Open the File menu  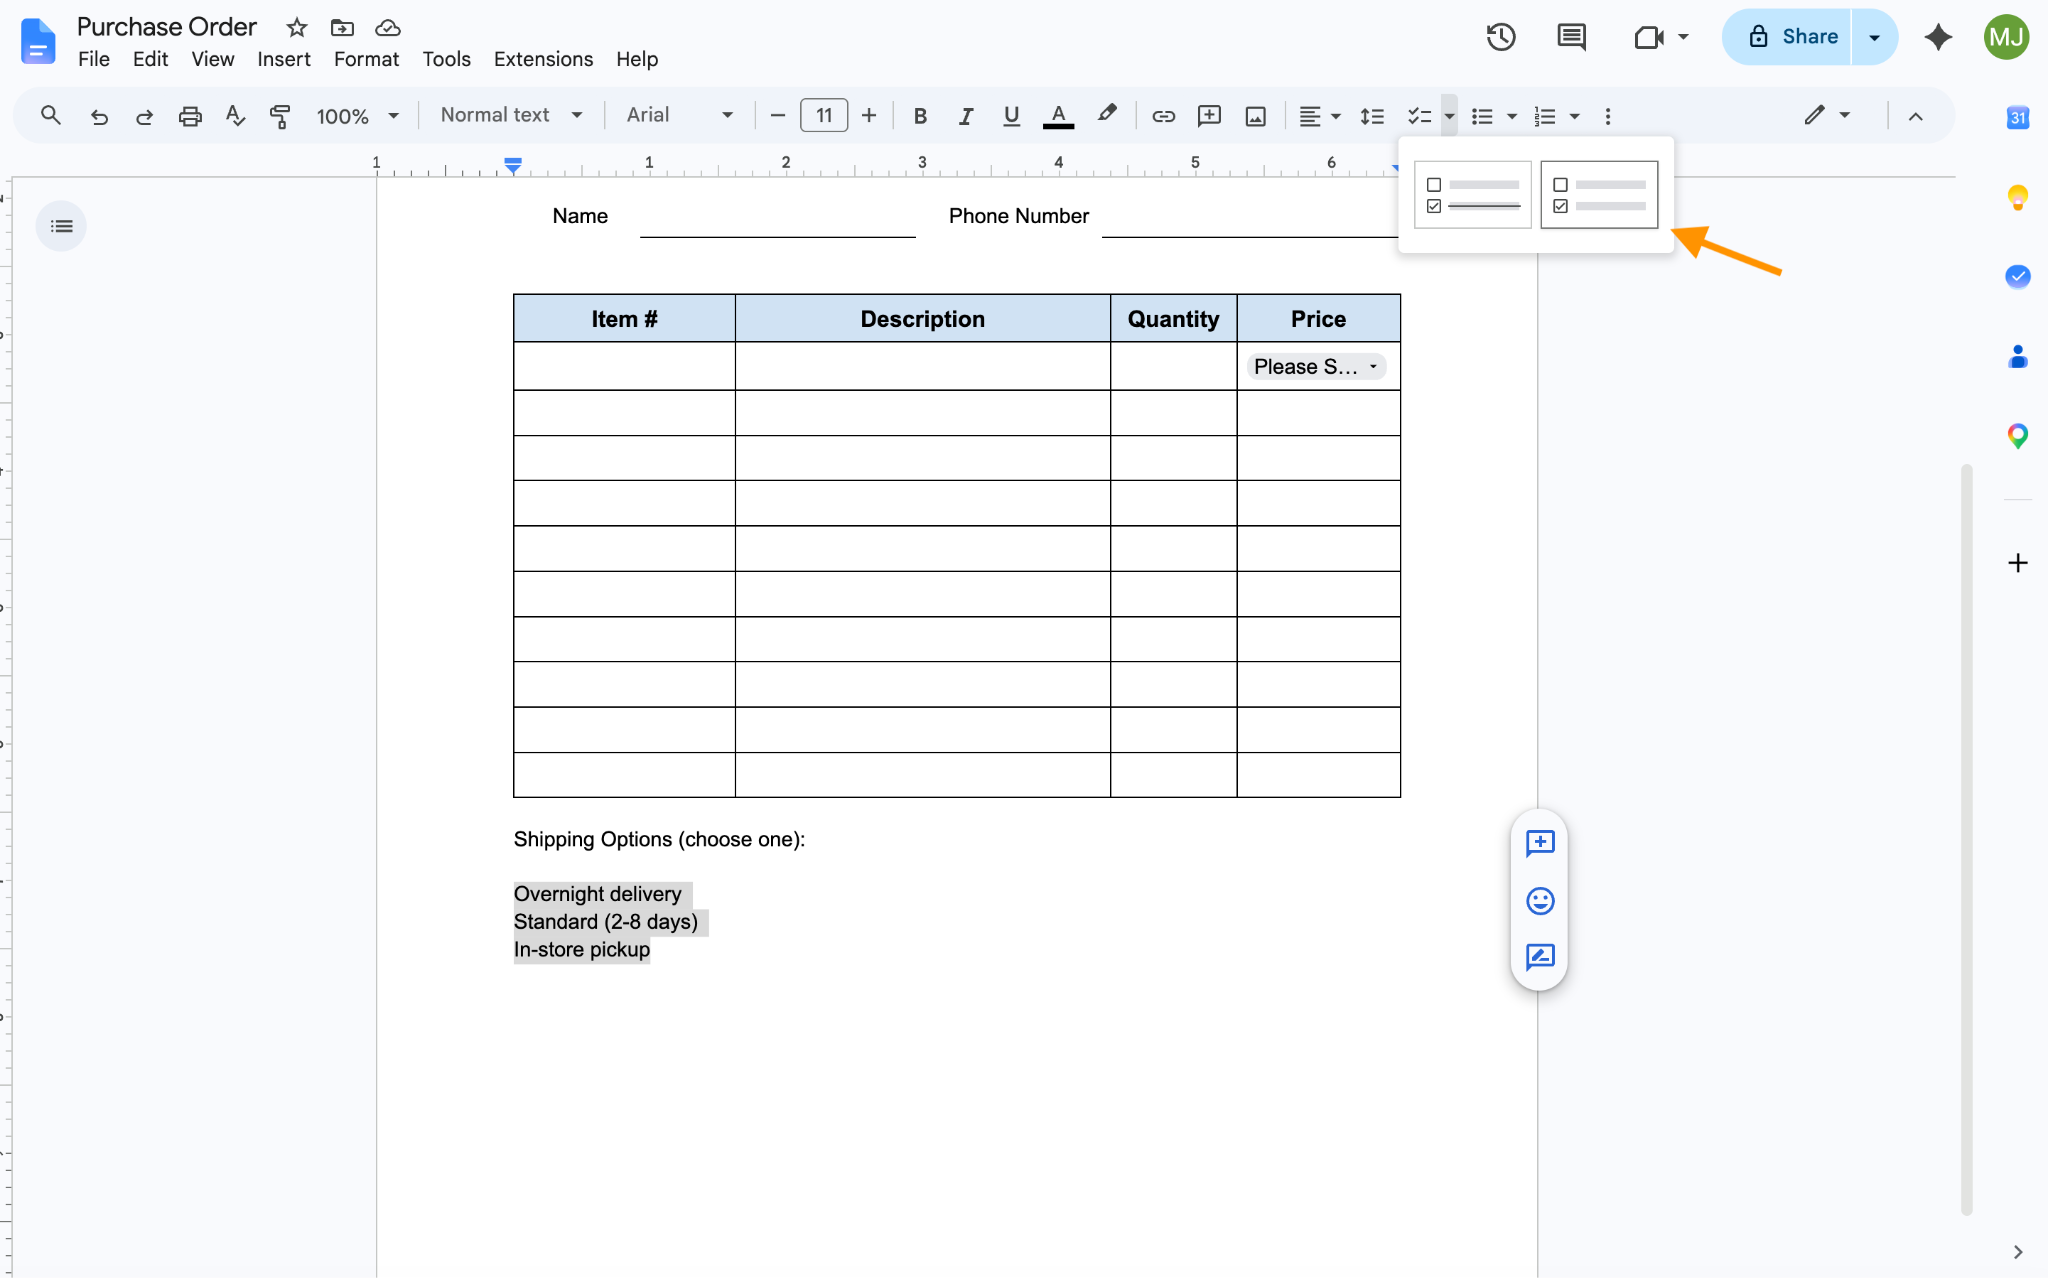pos(94,59)
